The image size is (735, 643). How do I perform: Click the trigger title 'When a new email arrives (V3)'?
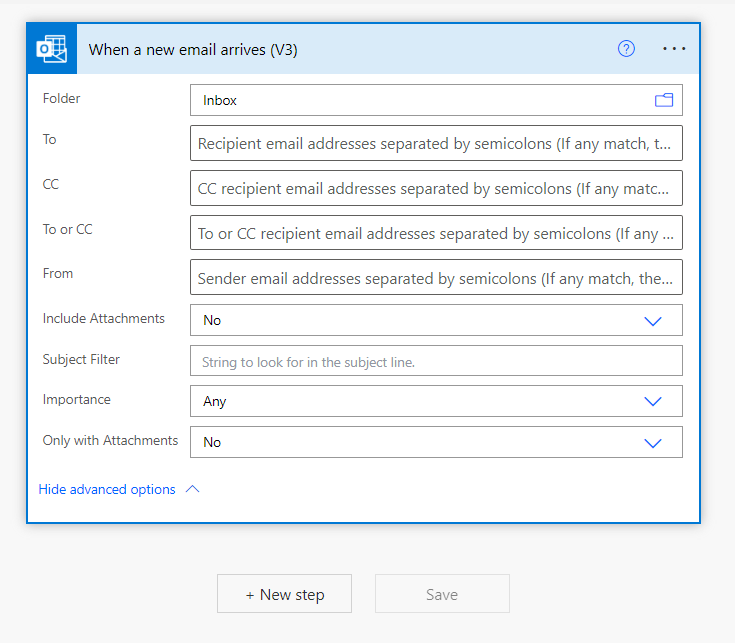193,49
